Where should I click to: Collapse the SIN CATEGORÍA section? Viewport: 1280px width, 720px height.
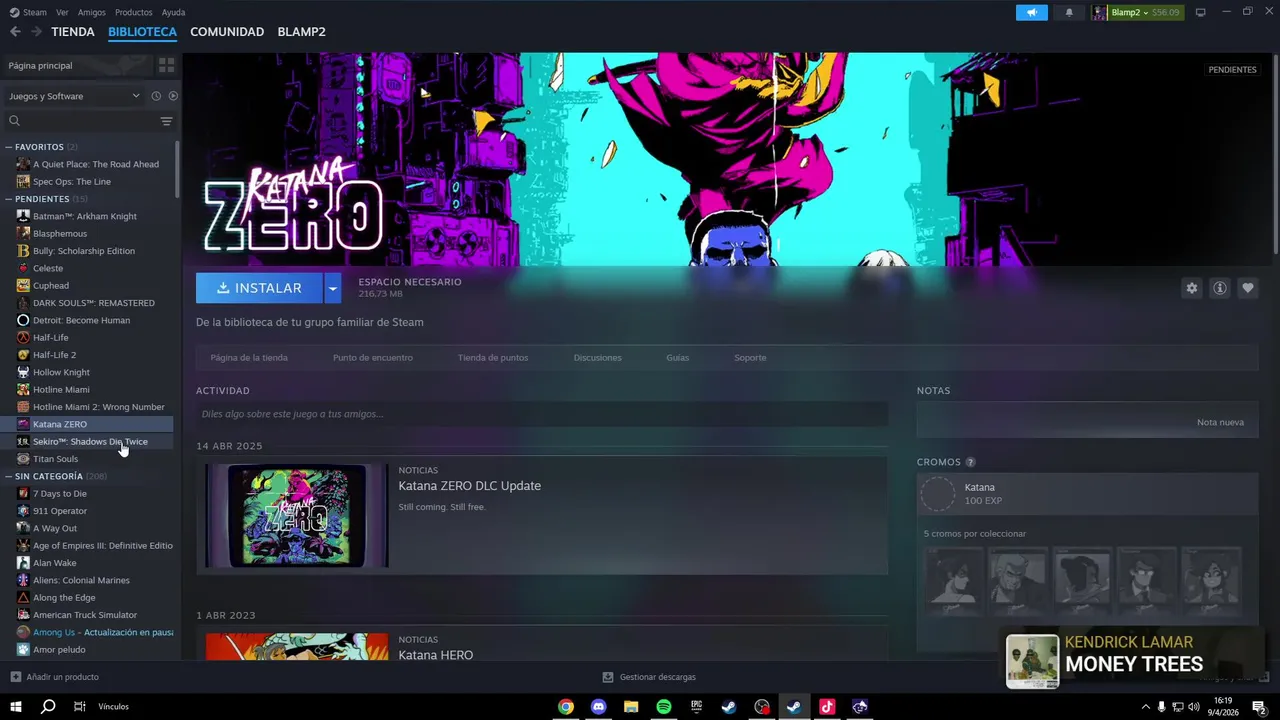click(9, 476)
